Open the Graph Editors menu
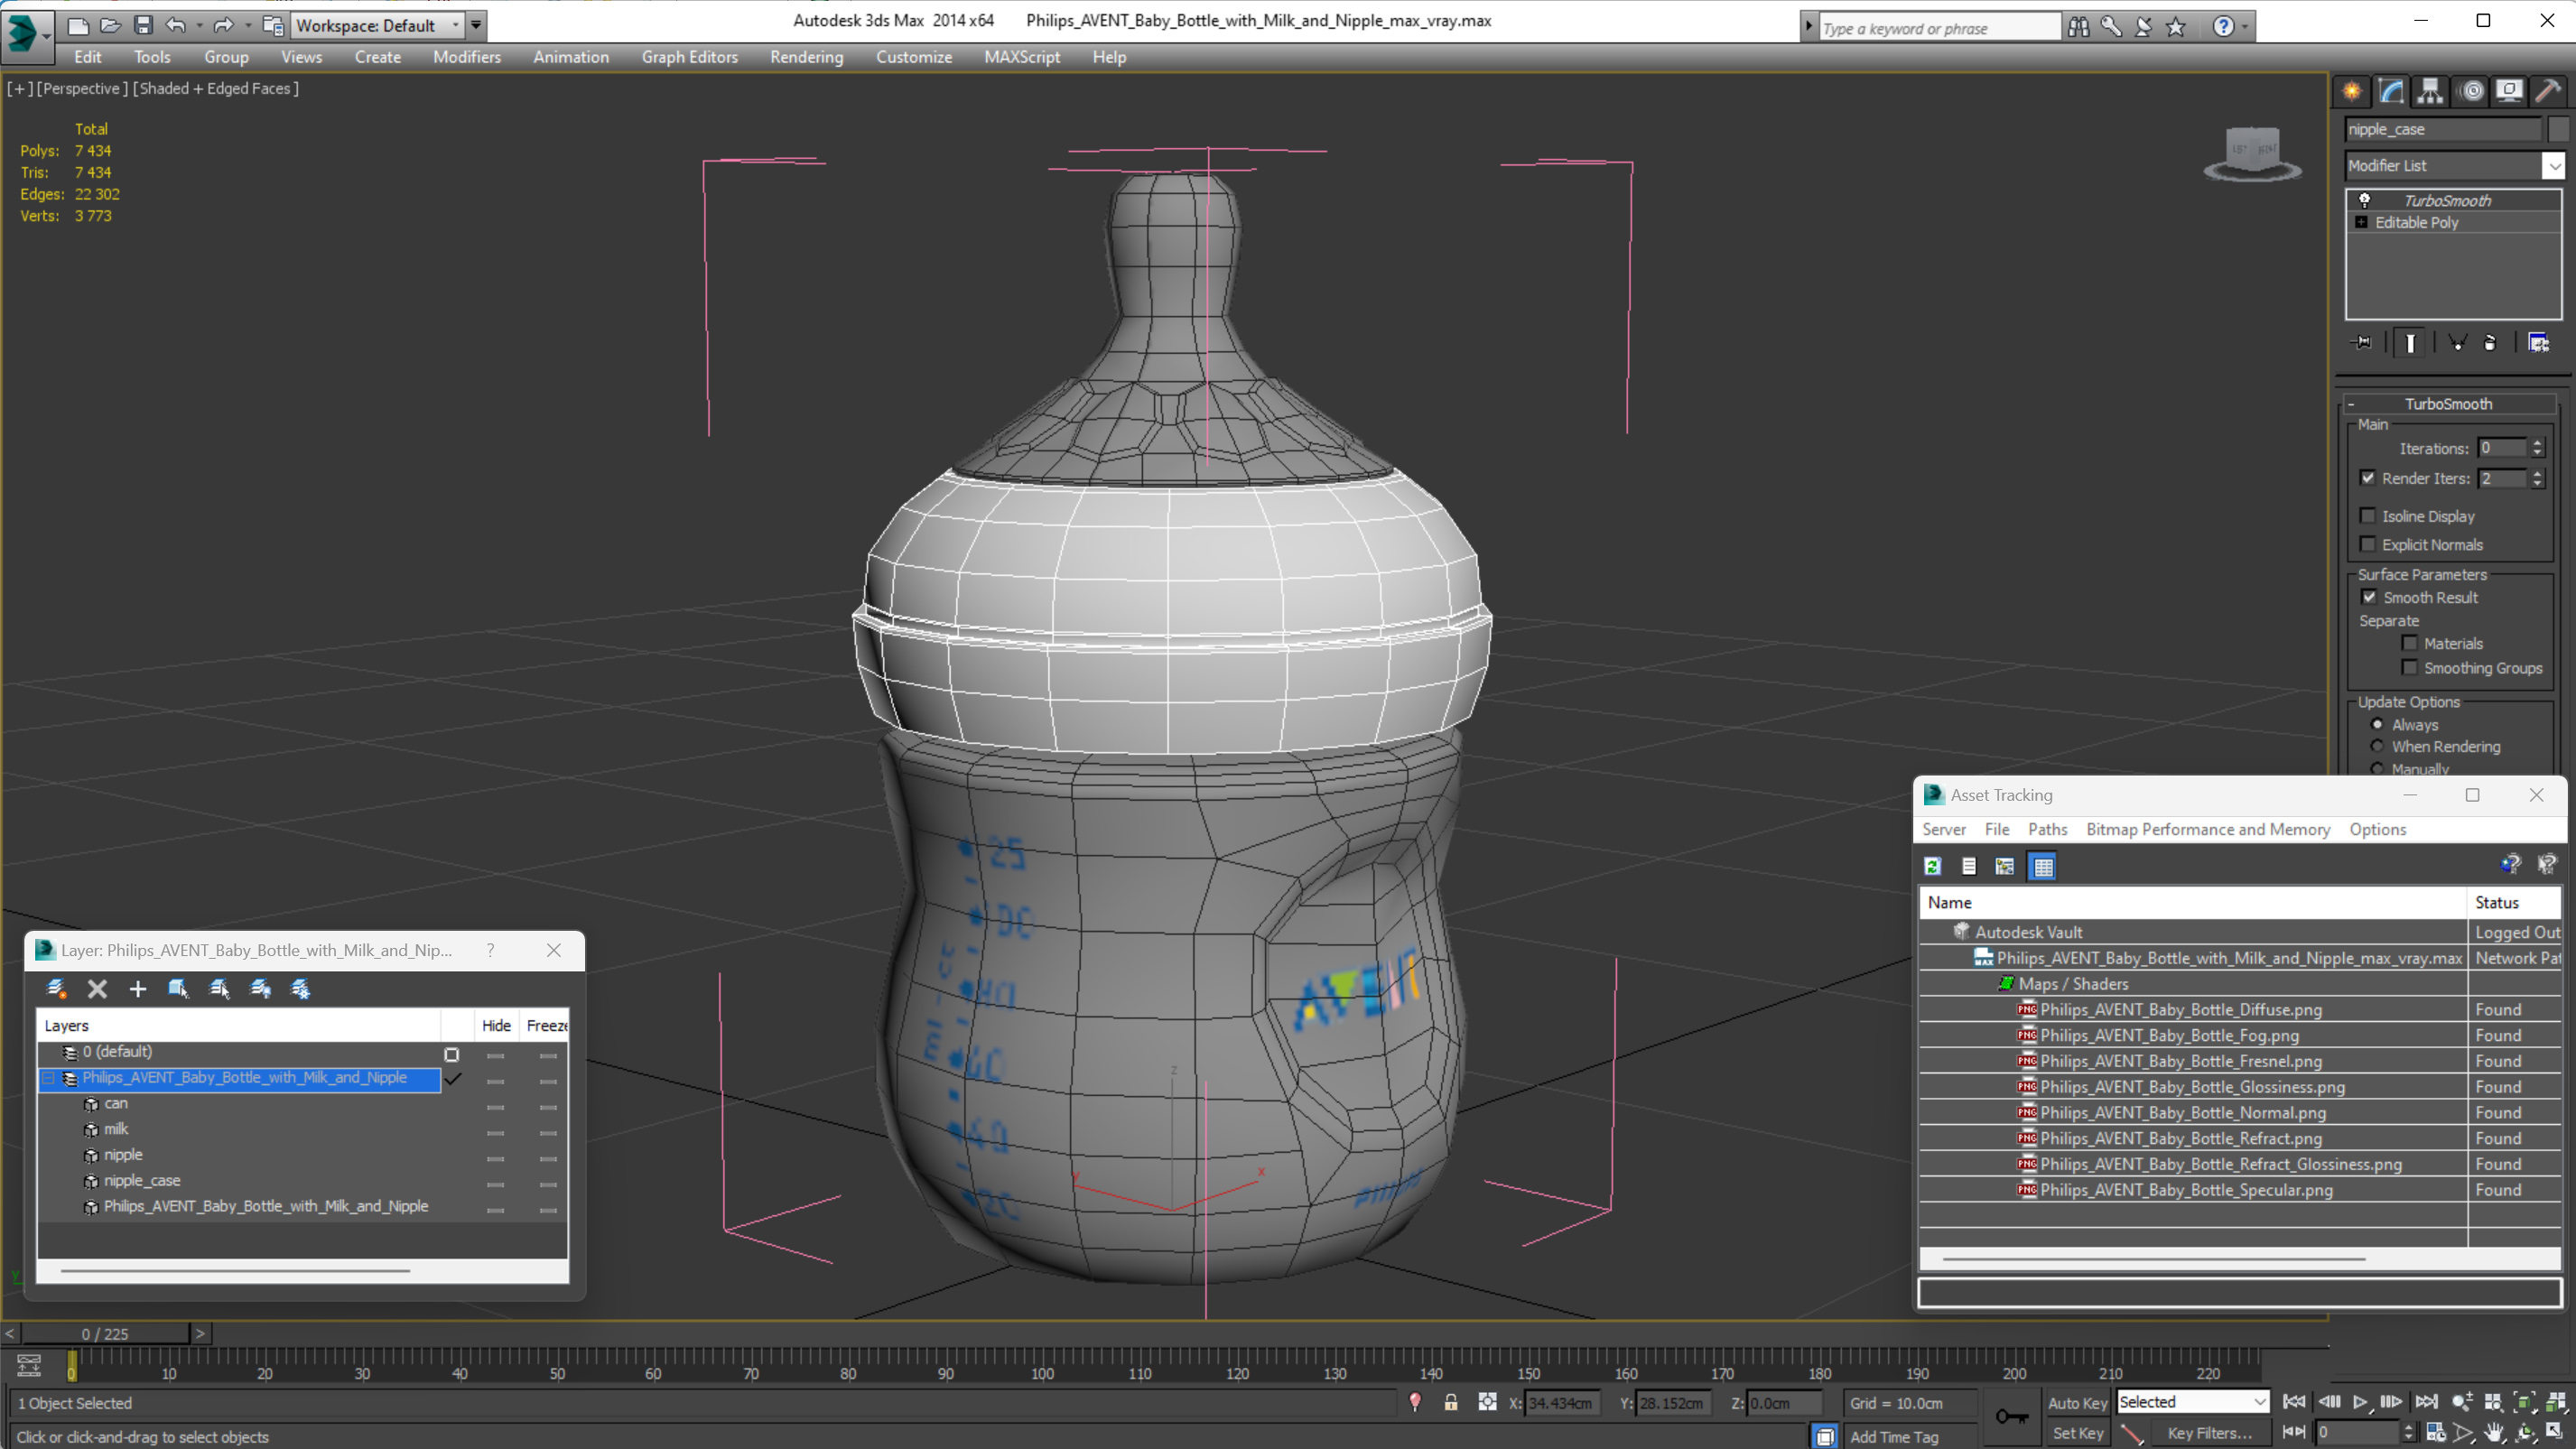Image resolution: width=2576 pixels, height=1449 pixels. tap(689, 57)
